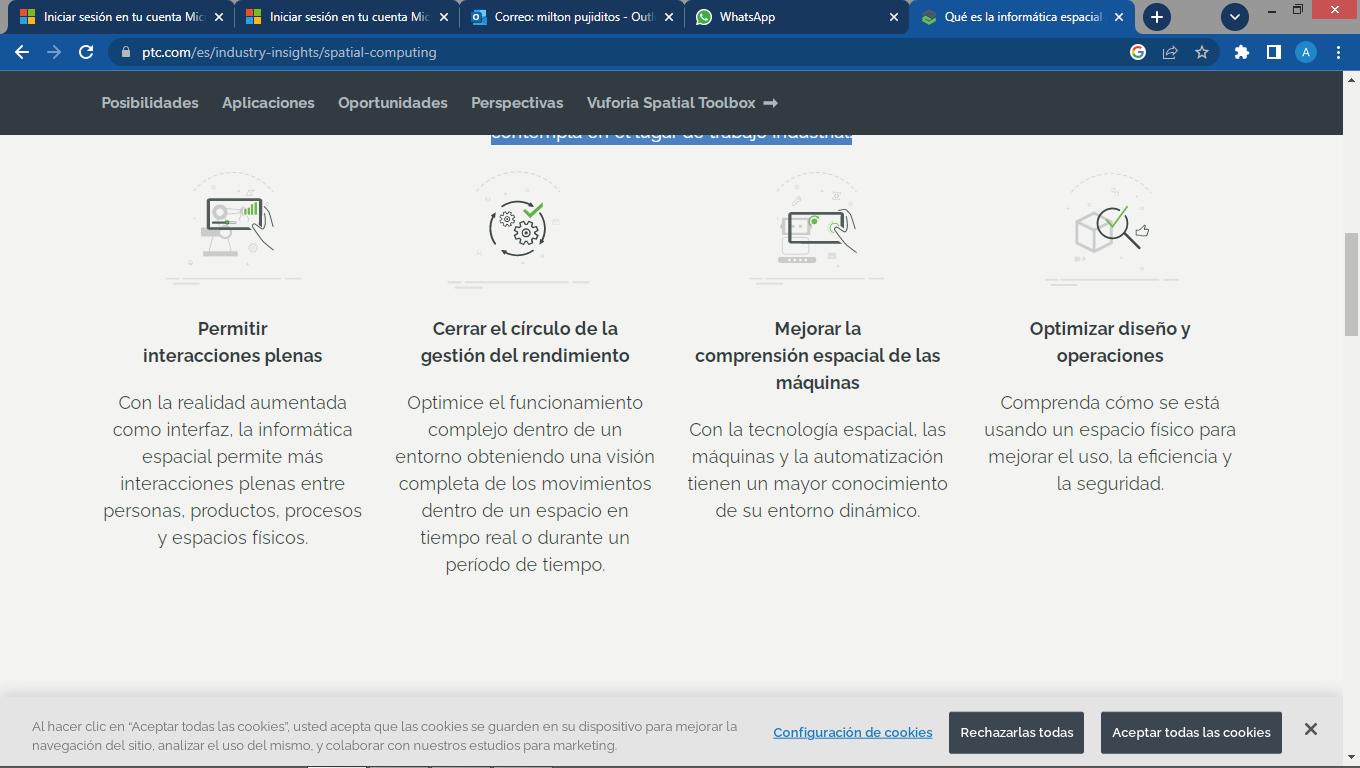
Task: Expand the tab search dropdown
Action: (1235, 17)
